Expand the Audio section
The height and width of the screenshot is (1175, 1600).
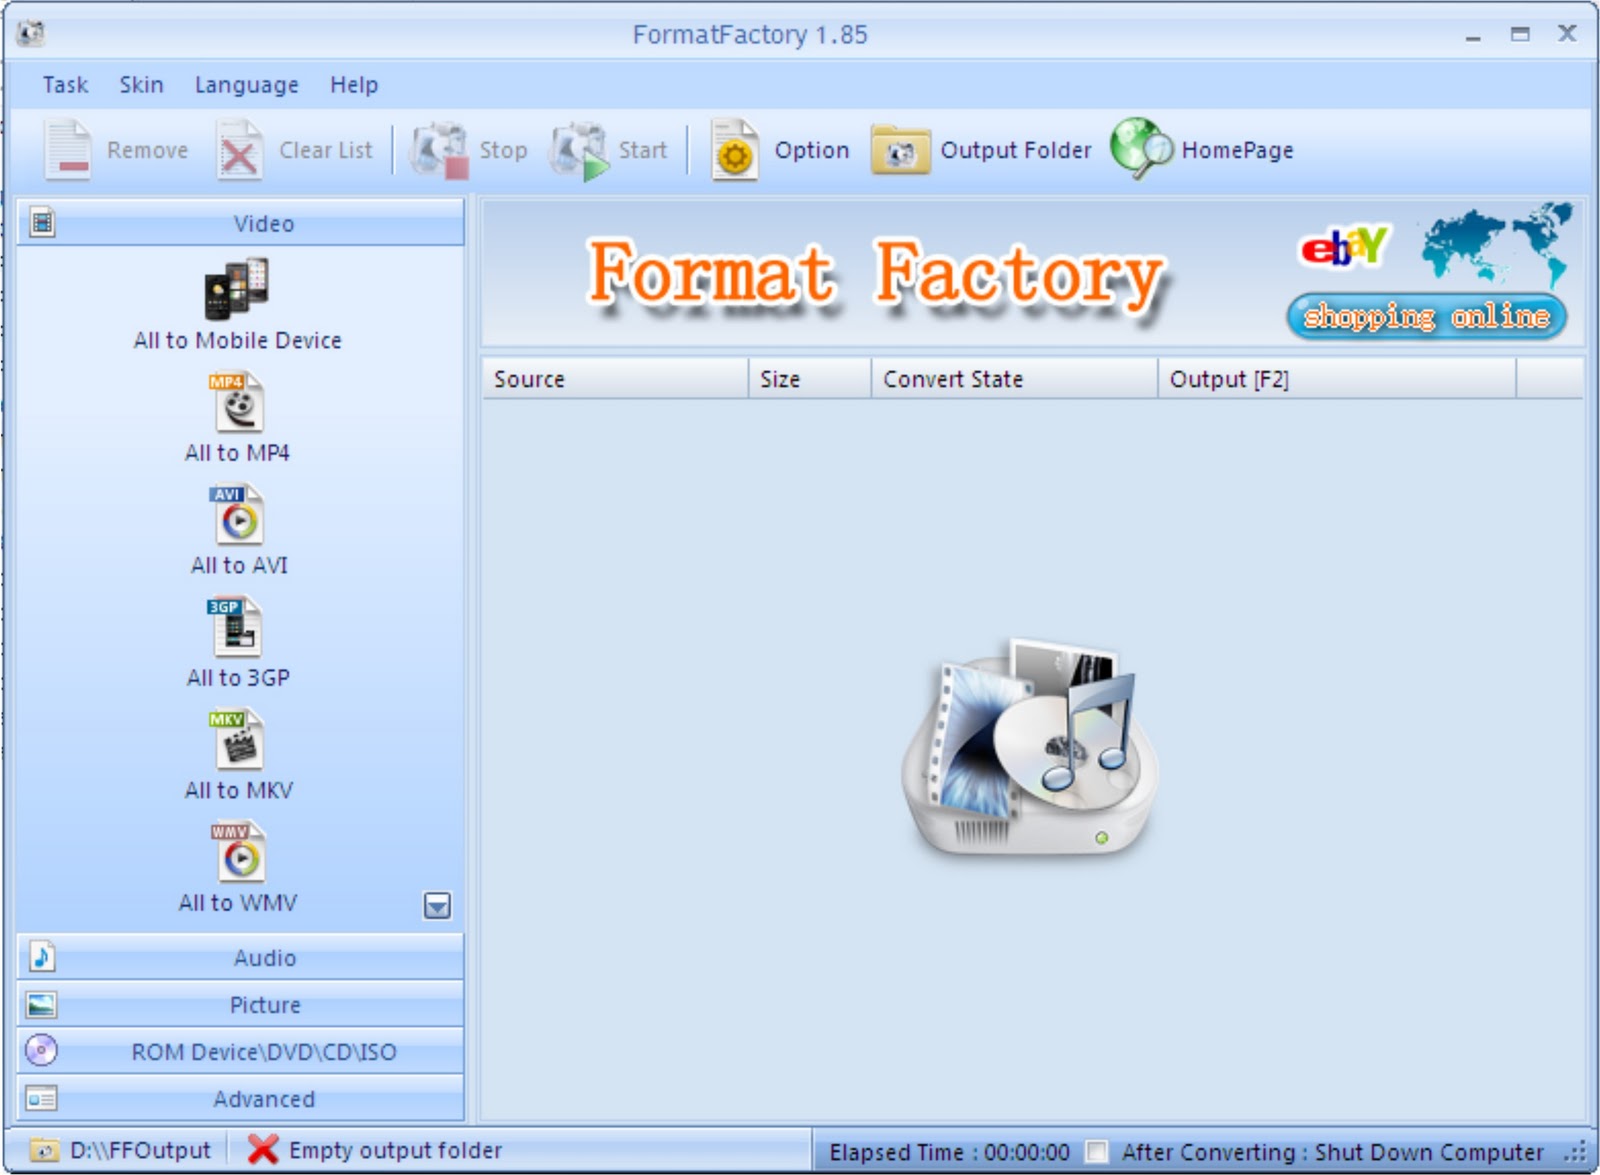pos(240,958)
